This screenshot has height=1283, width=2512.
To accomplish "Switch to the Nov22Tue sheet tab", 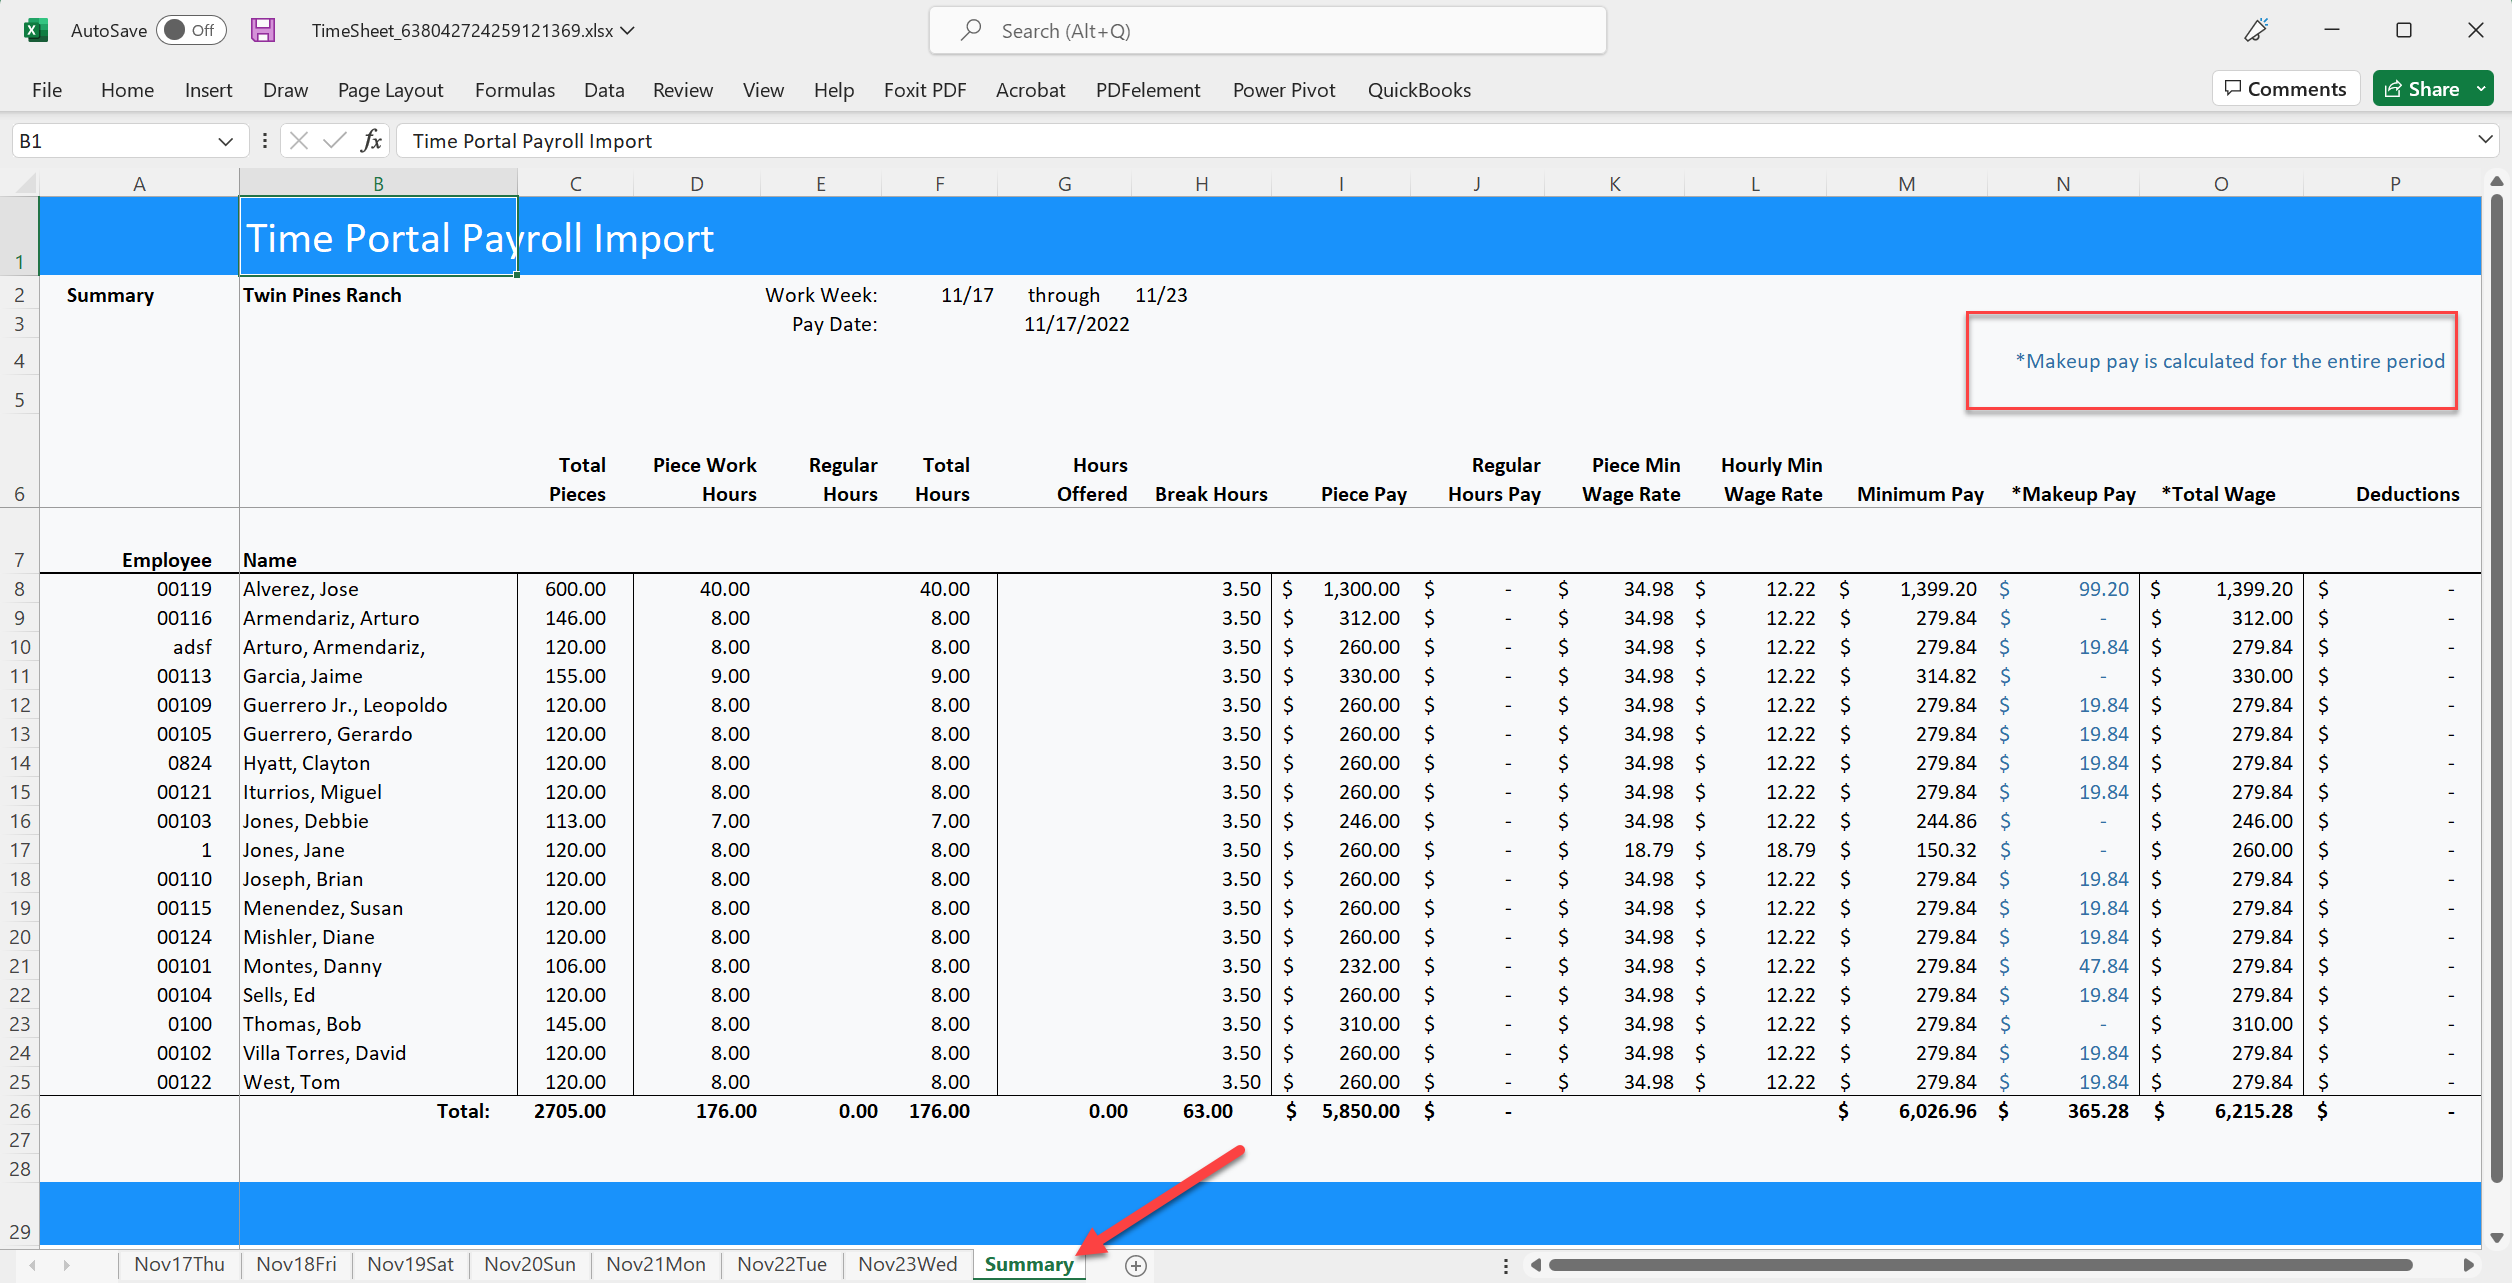I will point(782,1264).
